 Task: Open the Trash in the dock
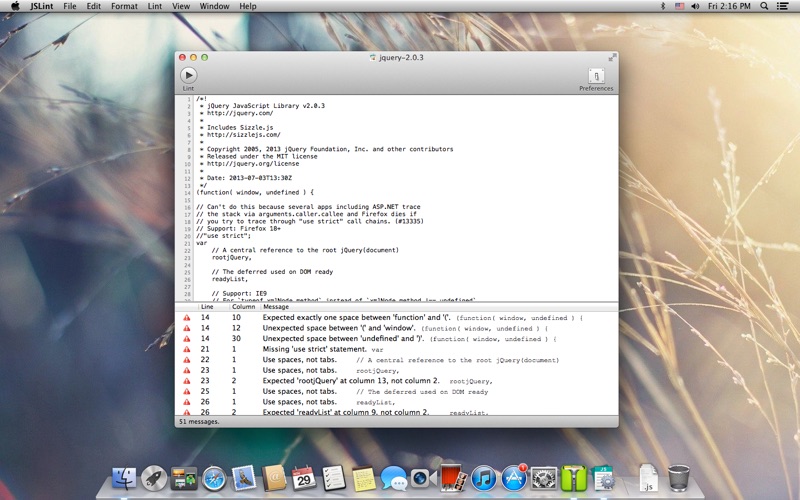[x=679, y=478]
